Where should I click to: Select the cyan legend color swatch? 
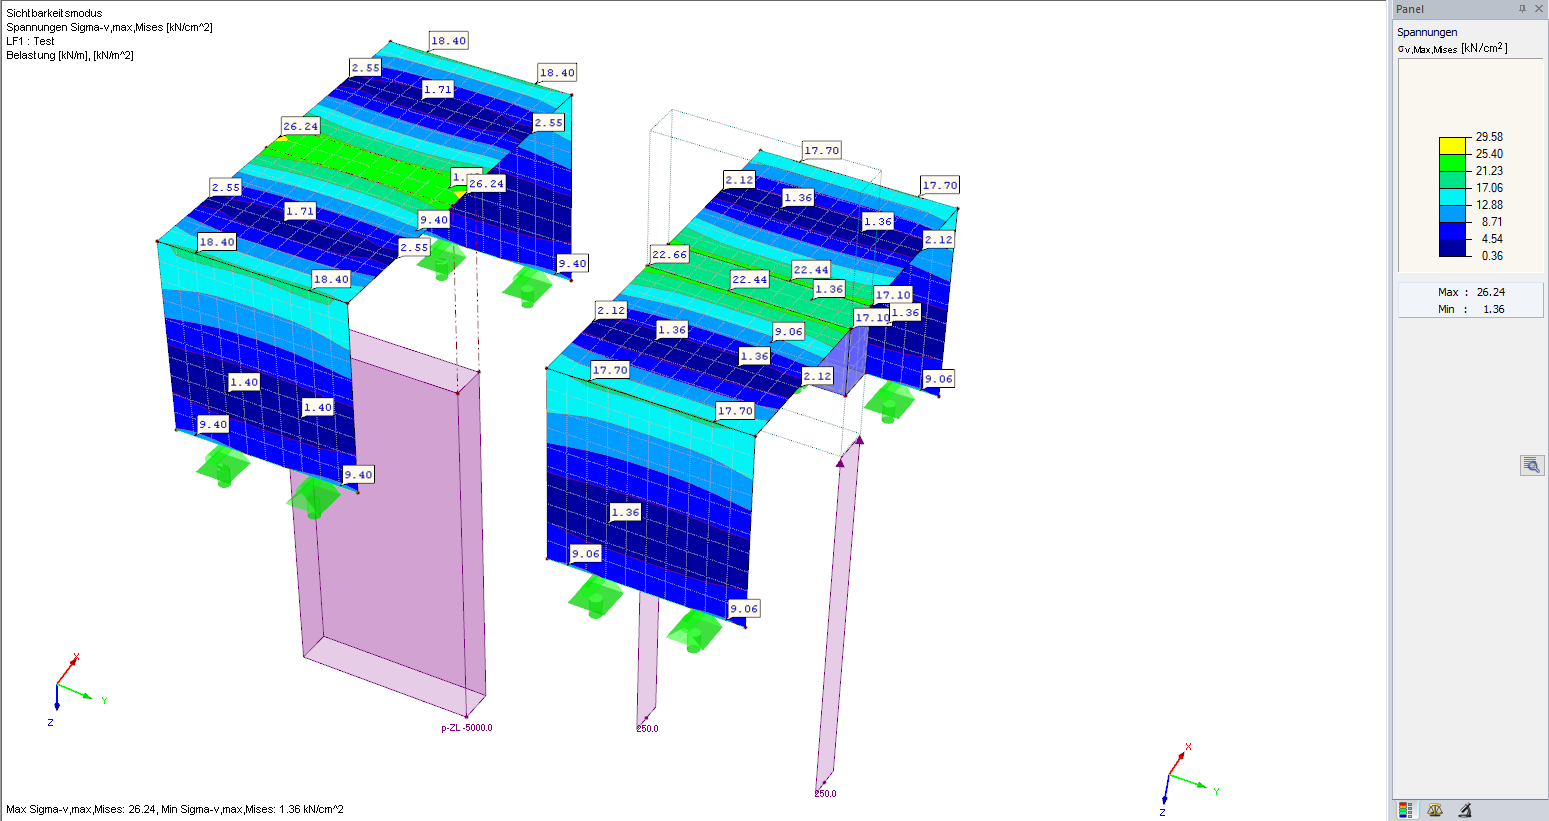[x=1452, y=197]
